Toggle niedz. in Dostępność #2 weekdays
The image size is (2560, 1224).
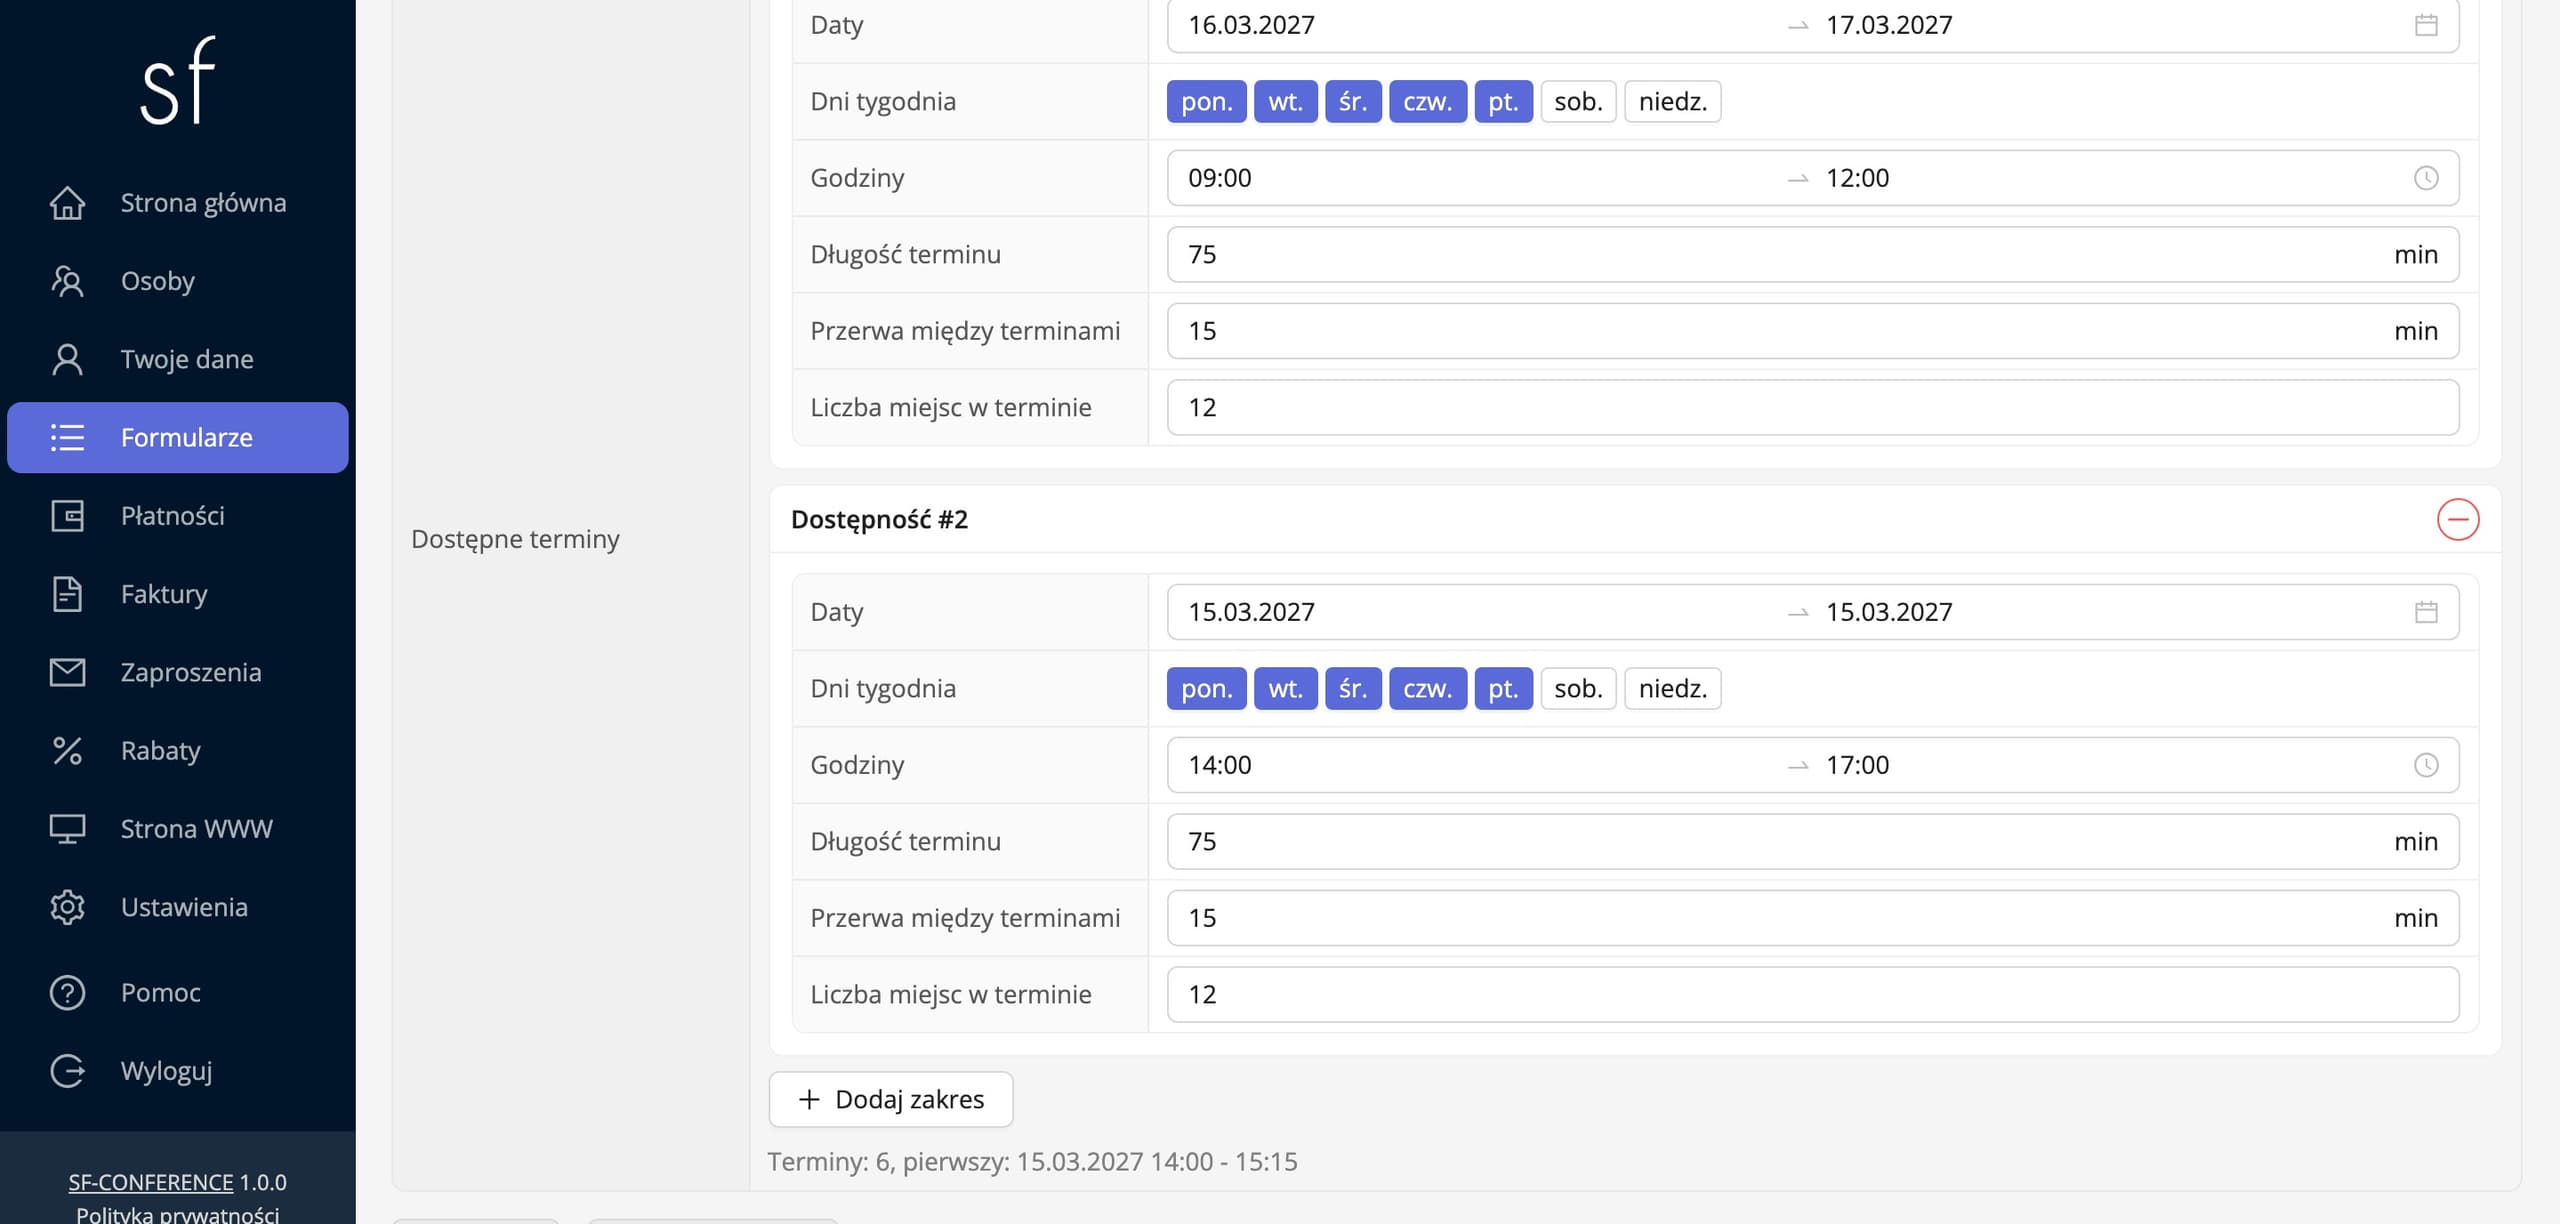coord(1672,689)
